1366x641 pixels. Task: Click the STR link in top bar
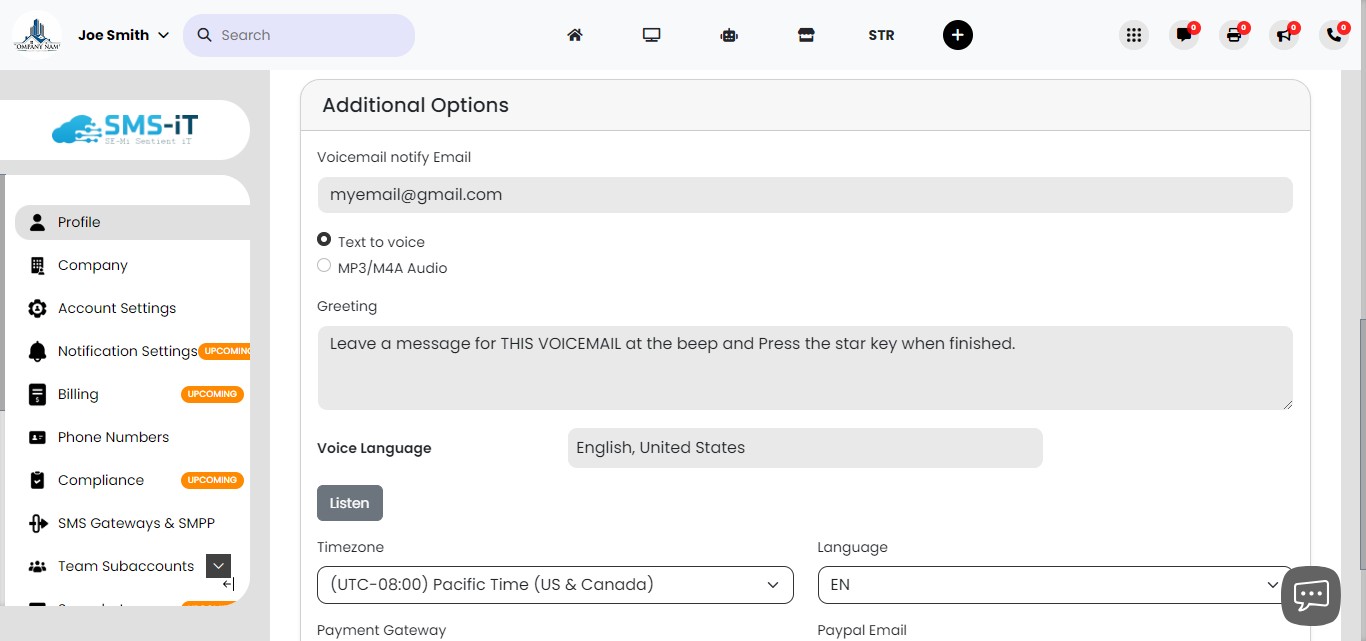881,35
